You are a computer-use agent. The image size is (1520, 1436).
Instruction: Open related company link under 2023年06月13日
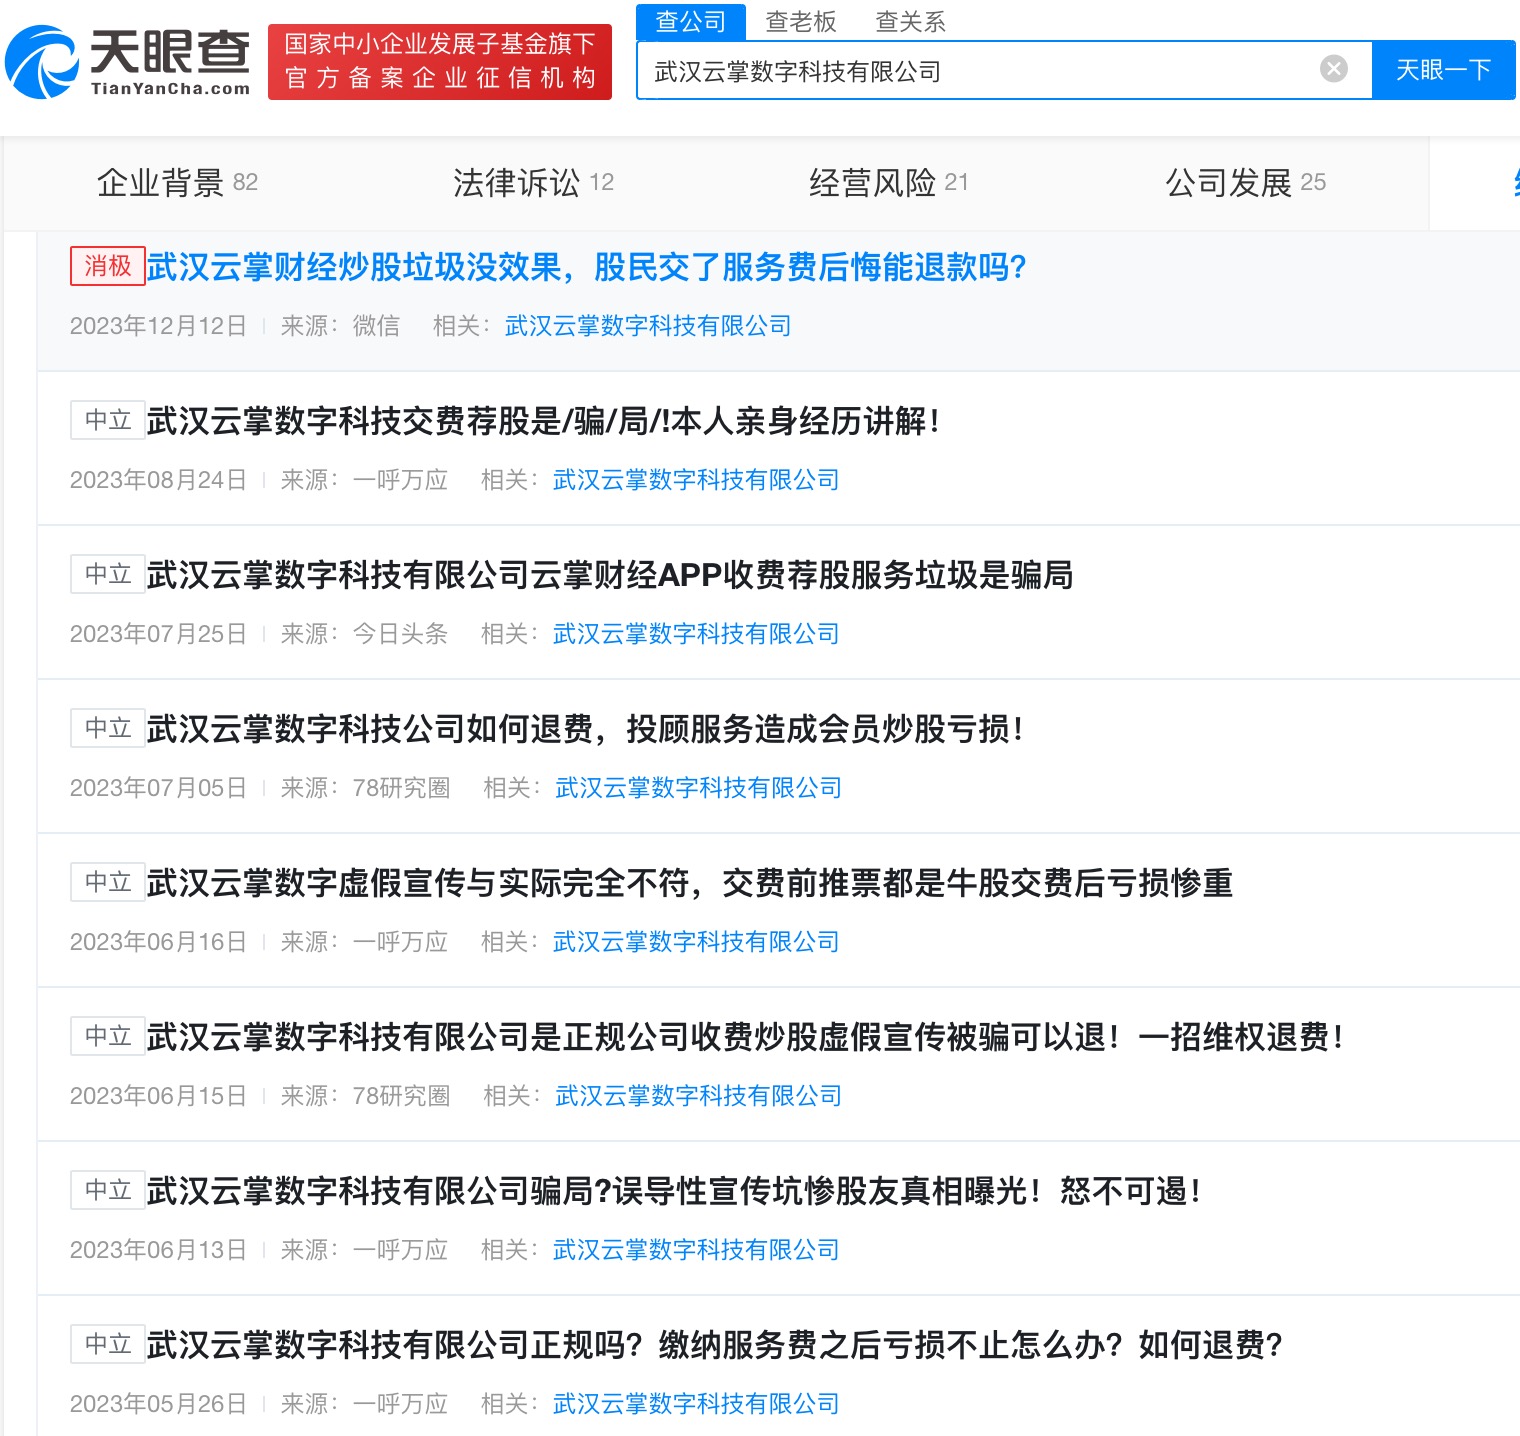point(696,1250)
